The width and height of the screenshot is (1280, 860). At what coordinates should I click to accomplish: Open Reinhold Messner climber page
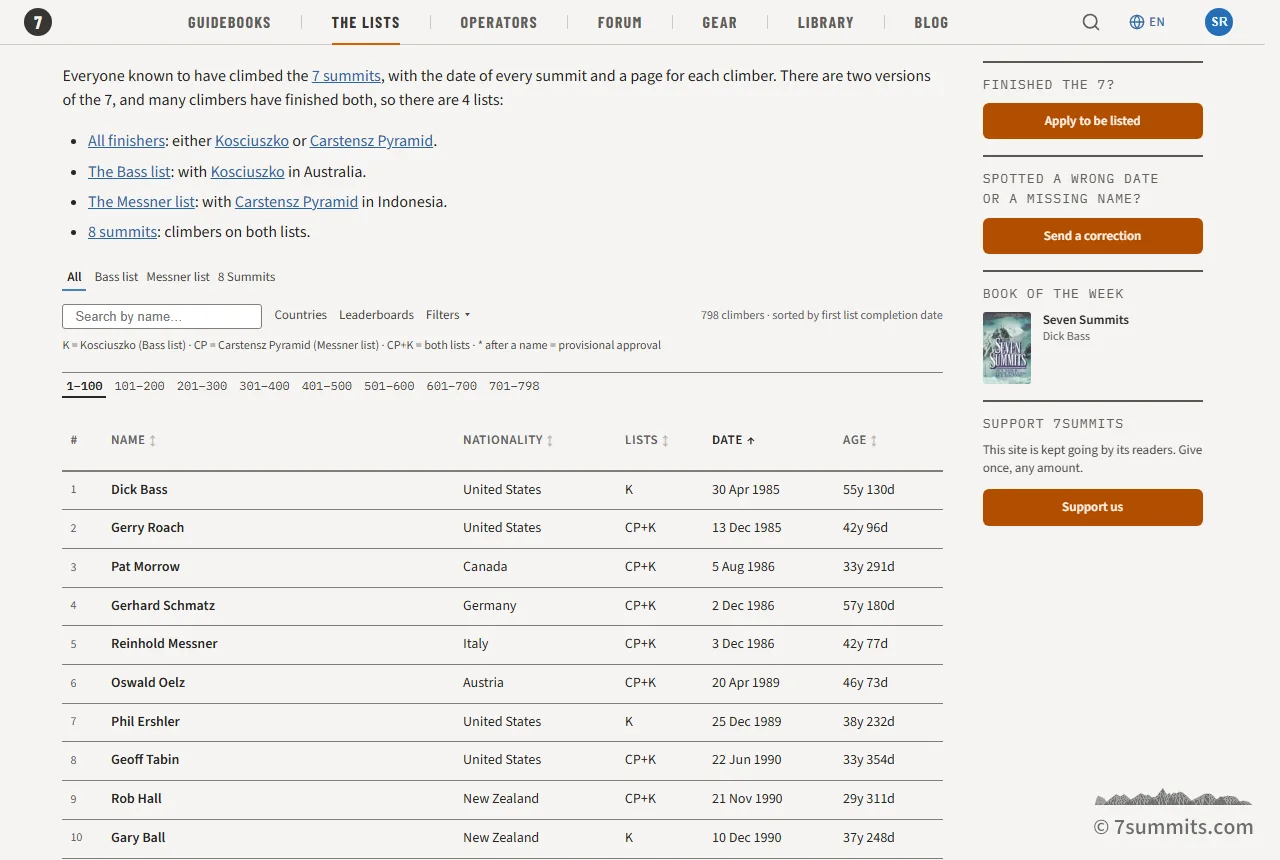[x=164, y=644]
